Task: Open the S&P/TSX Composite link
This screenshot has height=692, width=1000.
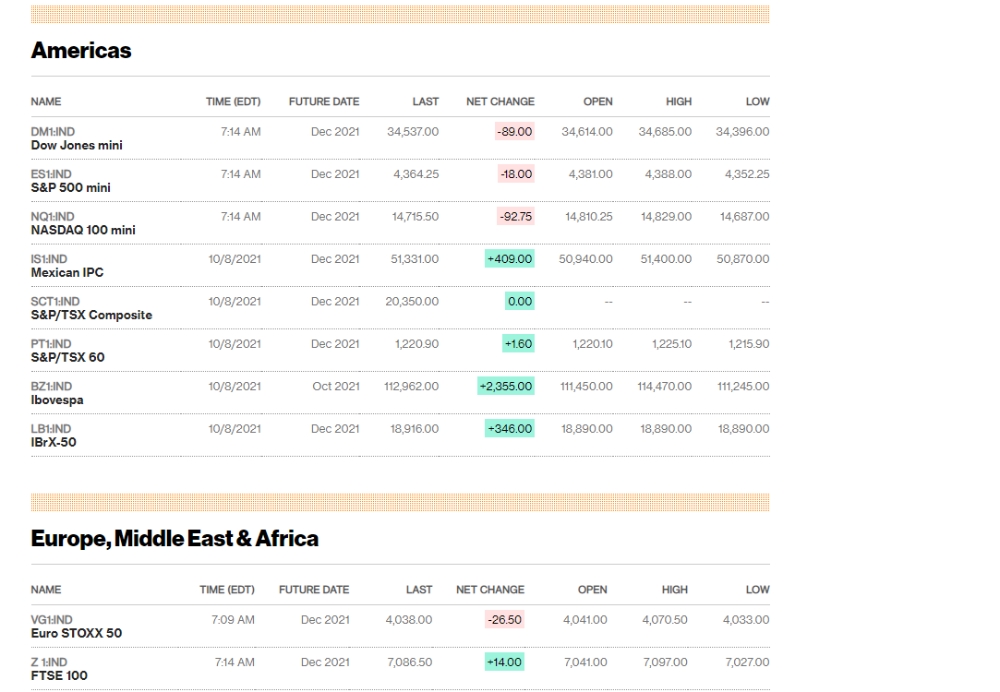Action: [91, 315]
